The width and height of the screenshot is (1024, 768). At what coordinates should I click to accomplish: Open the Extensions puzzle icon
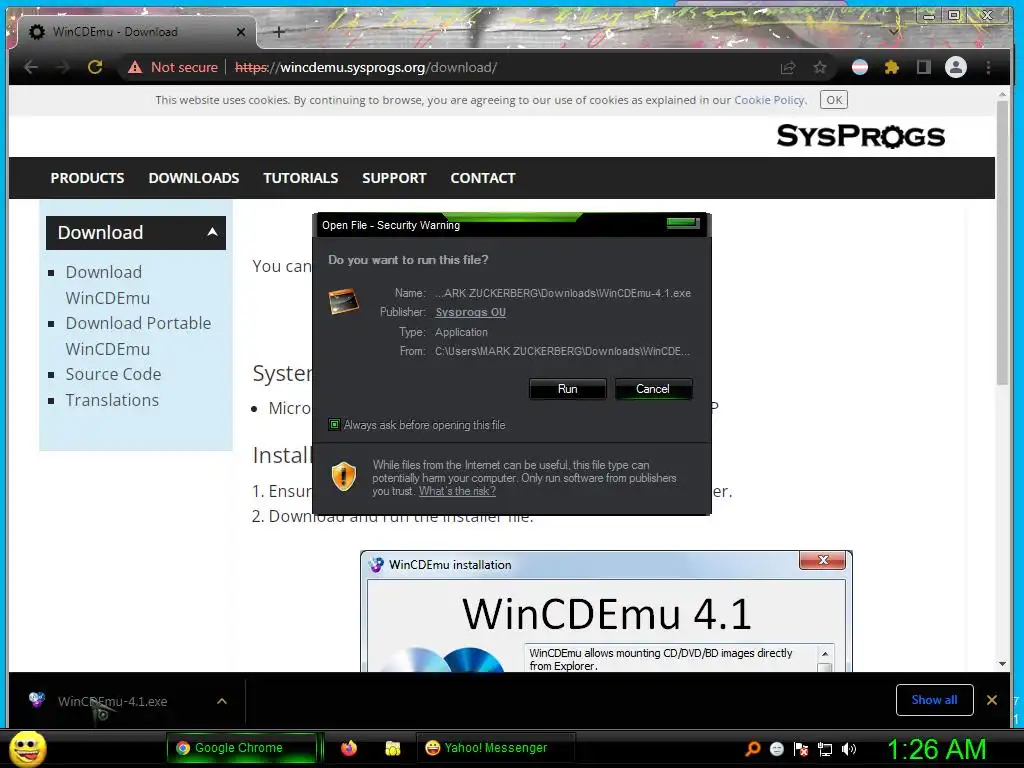pyautogui.click(x=891, y=67)
